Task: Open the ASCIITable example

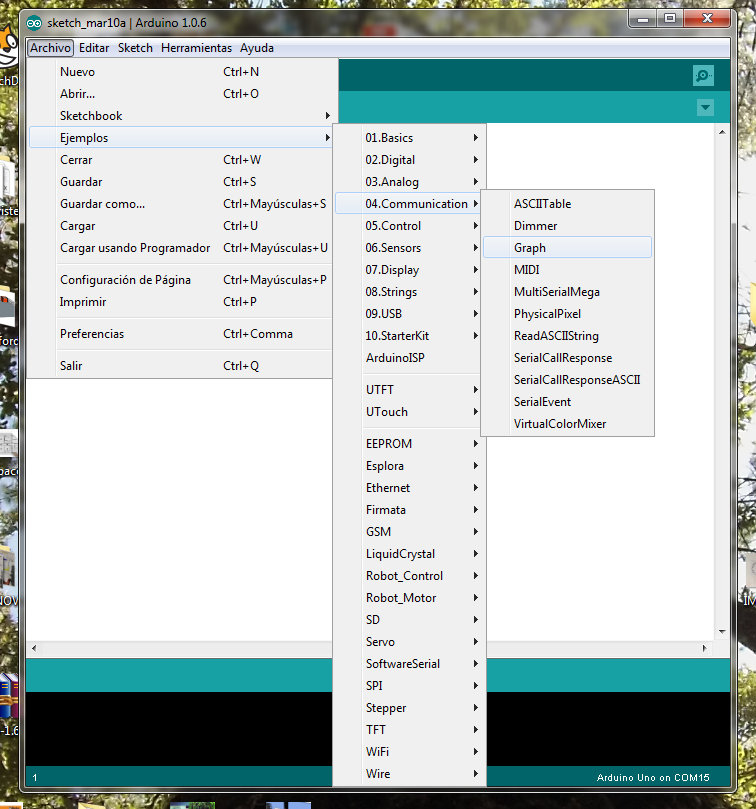Action: click(x=568, y=204)
